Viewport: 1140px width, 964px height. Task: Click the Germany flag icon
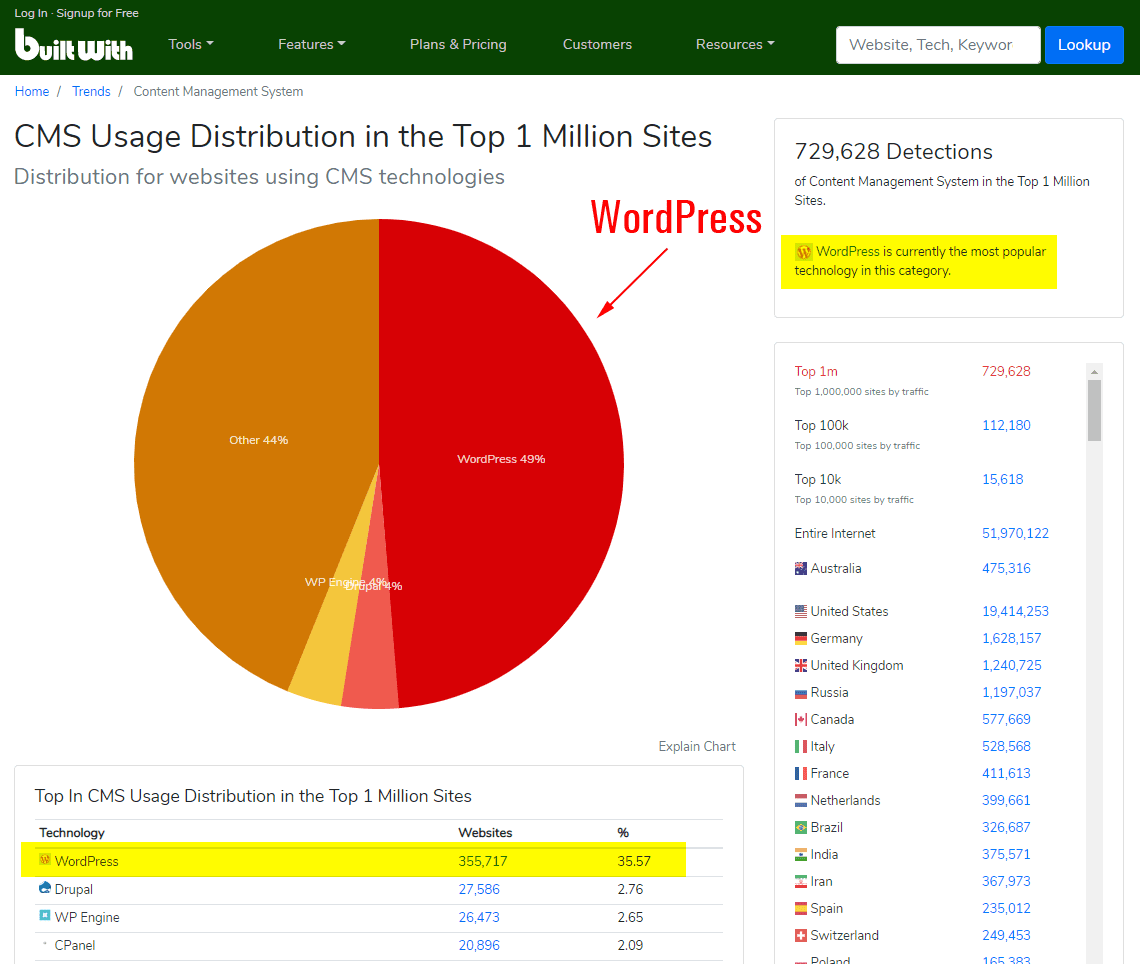[800, 638]
